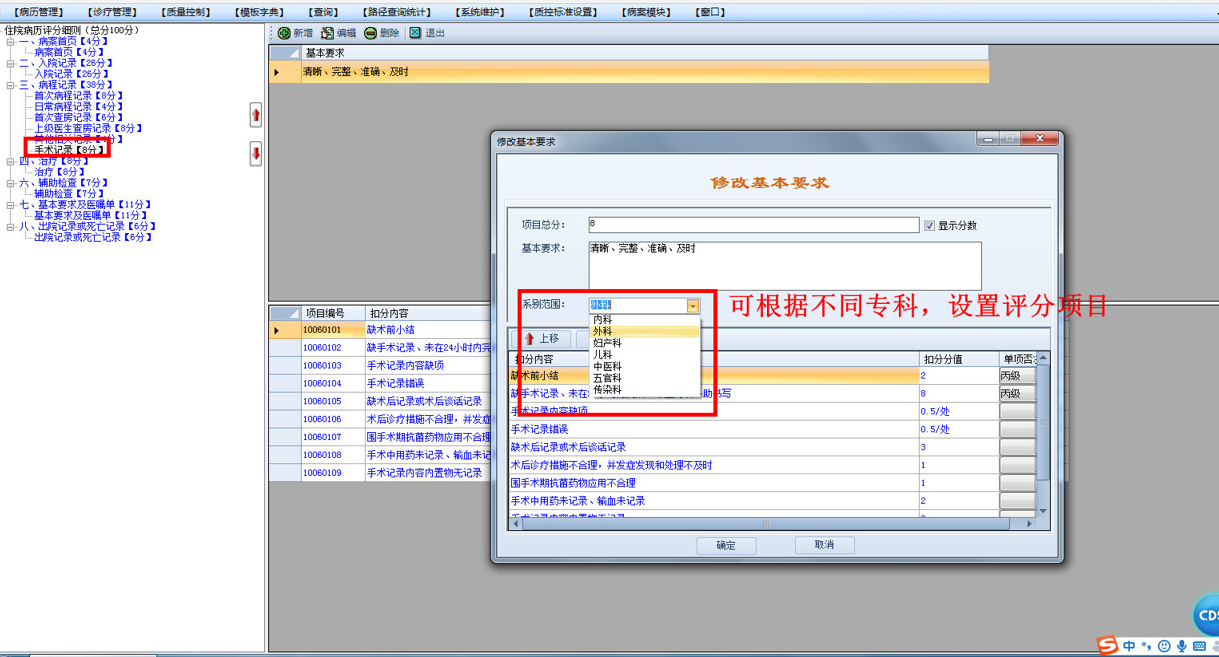
Task: Open the 病历管理 menu
Action: pyautogui.click(x=39, y=12)
